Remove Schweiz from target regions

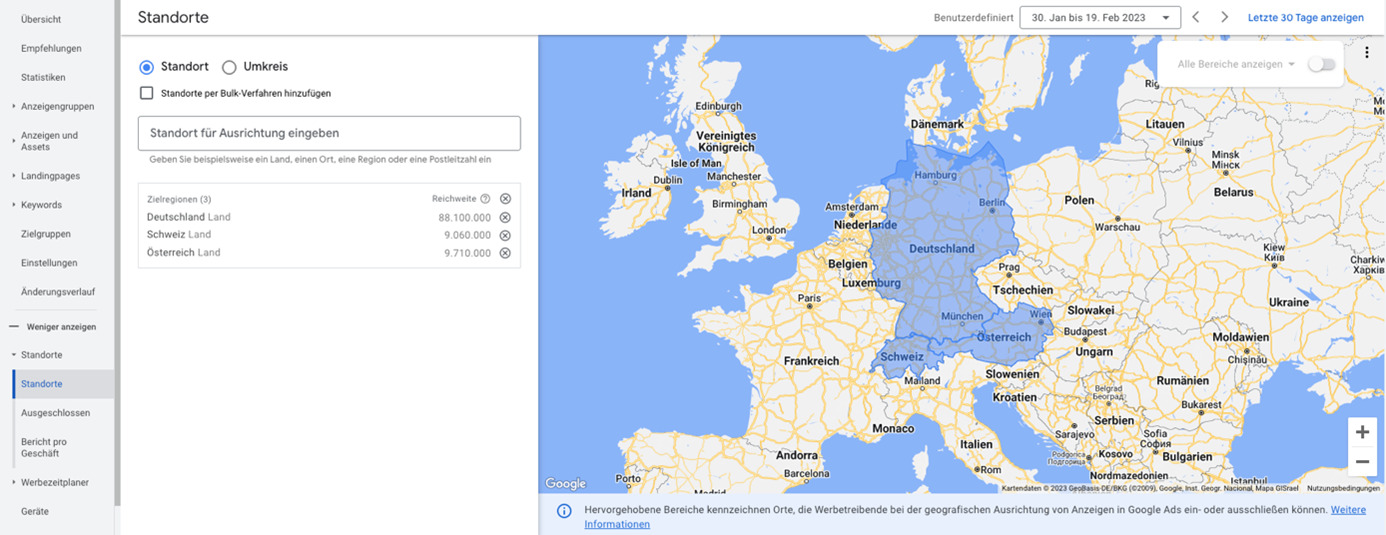pos(505,235)
